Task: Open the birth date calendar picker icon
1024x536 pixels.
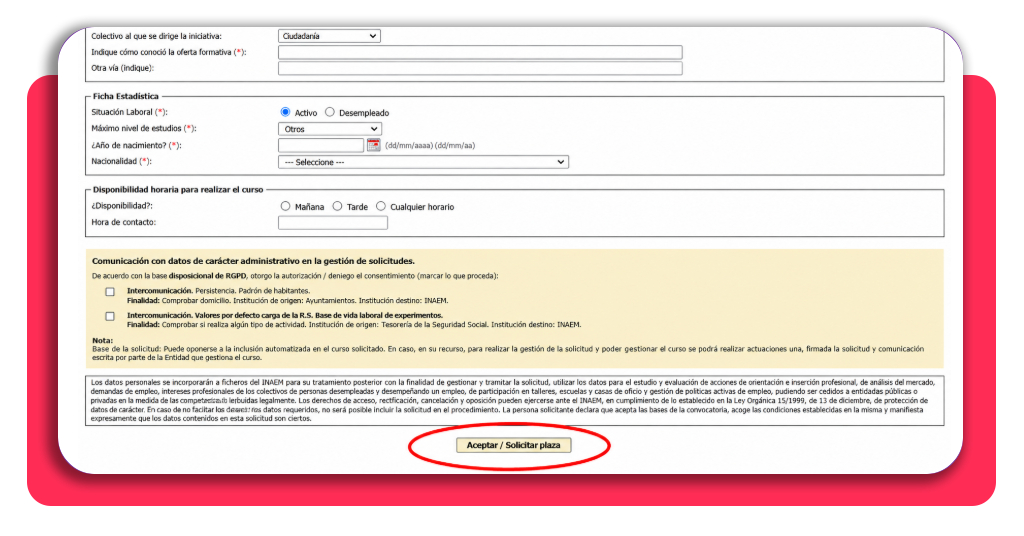Action: click(x=374, y=145)
